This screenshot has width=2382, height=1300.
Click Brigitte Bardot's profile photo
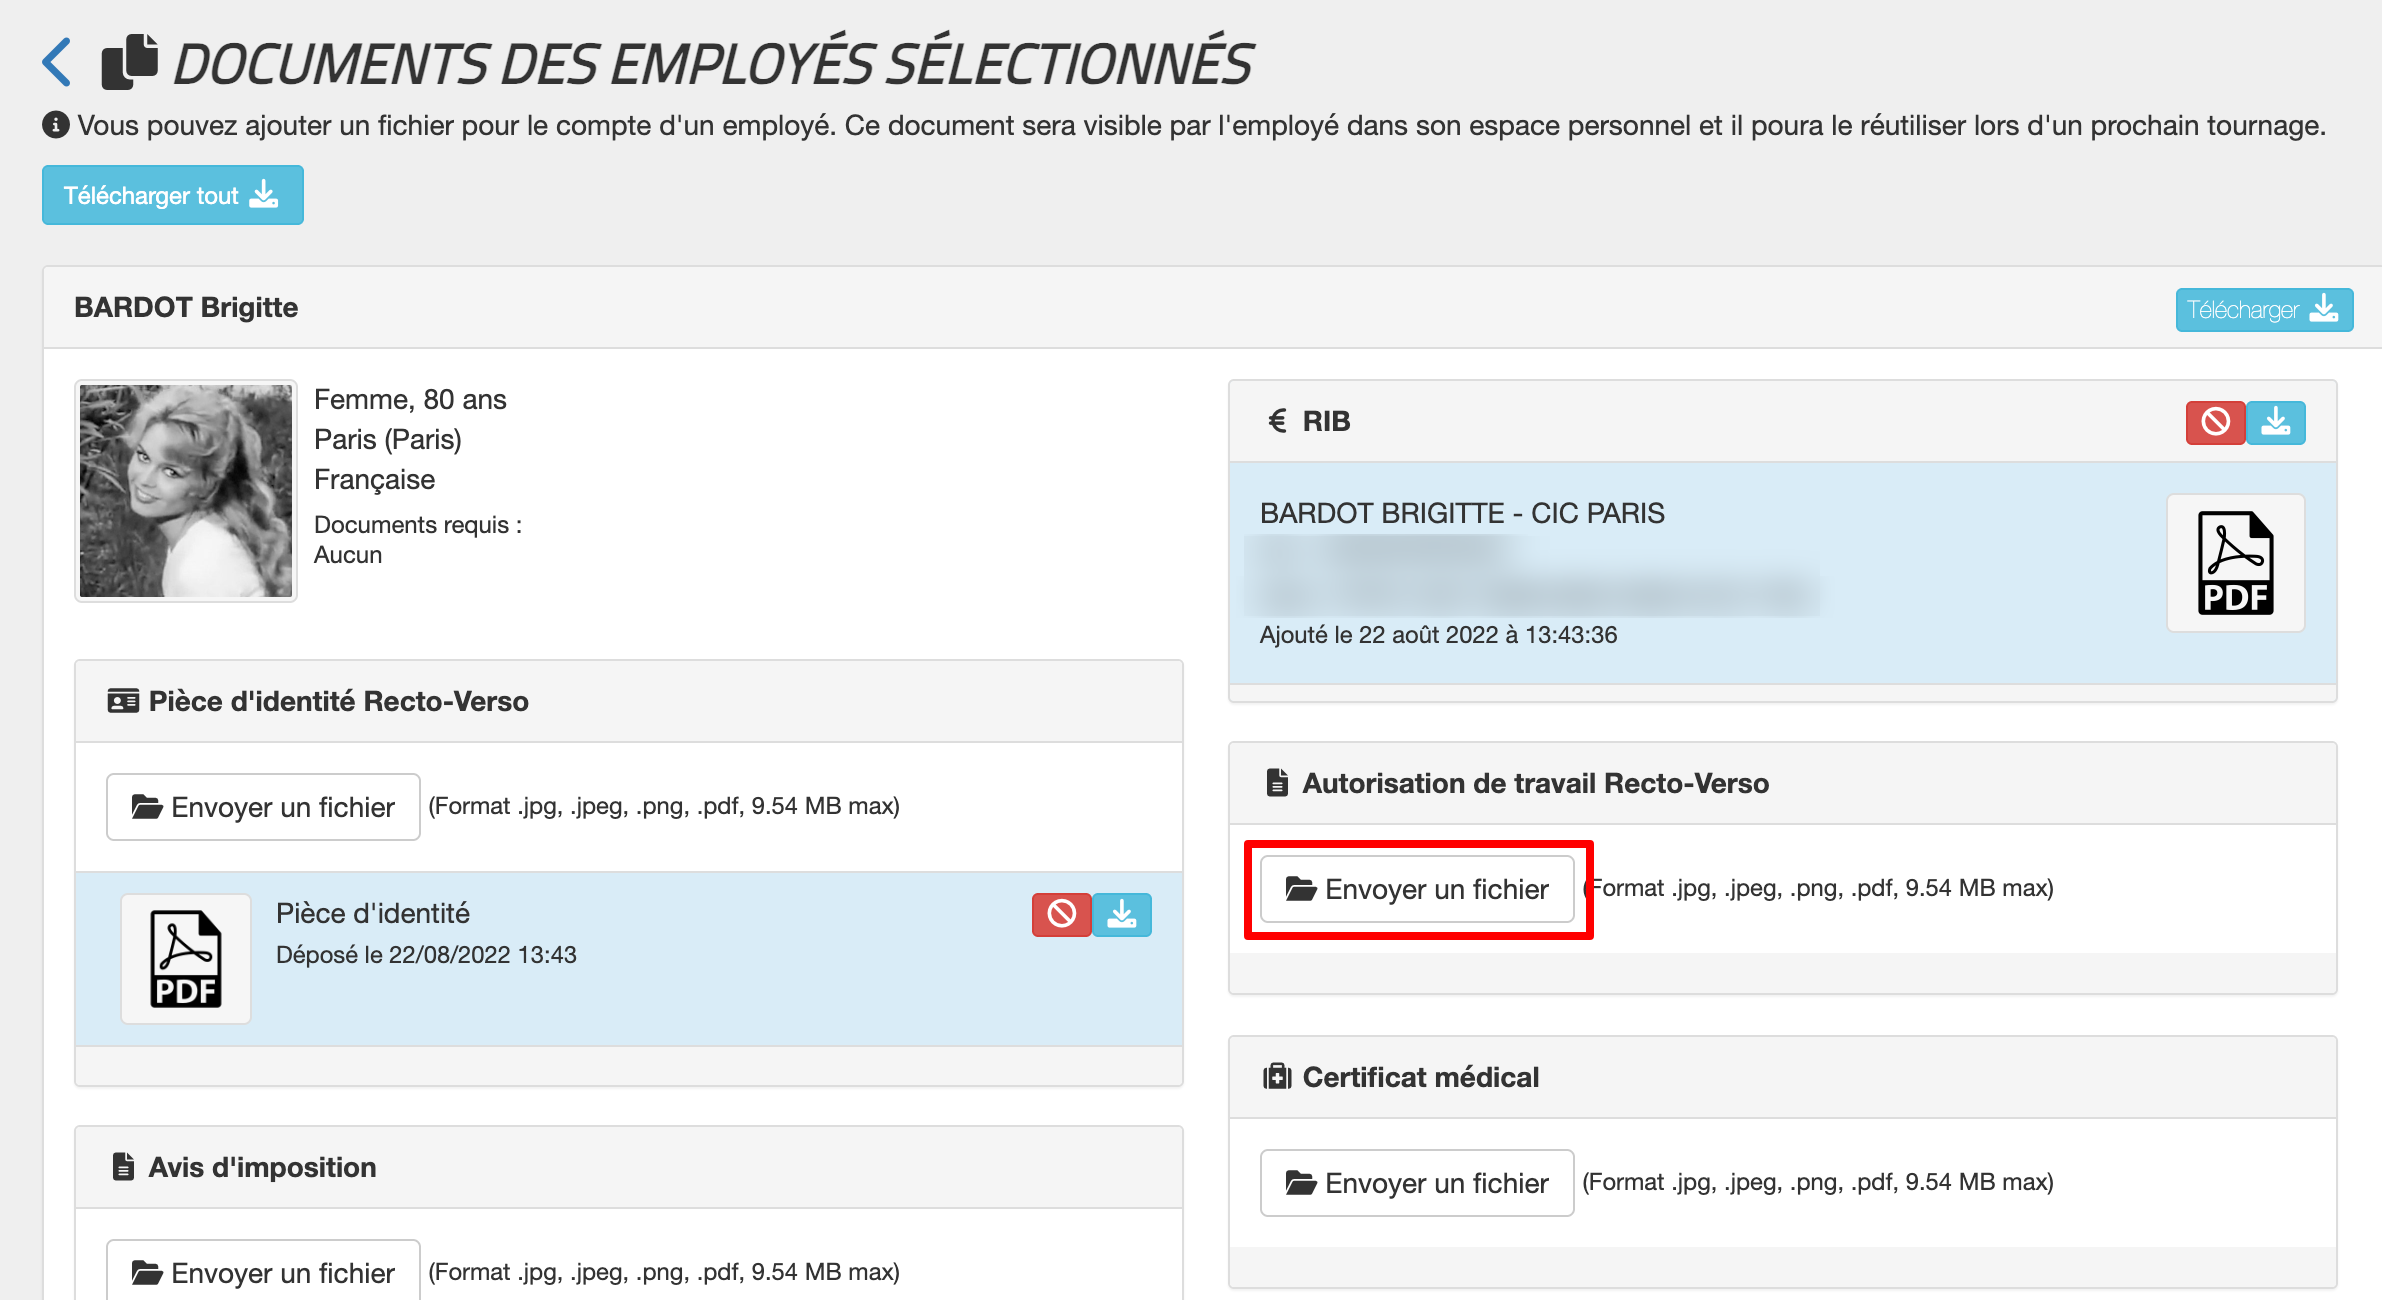pos(186,490)
